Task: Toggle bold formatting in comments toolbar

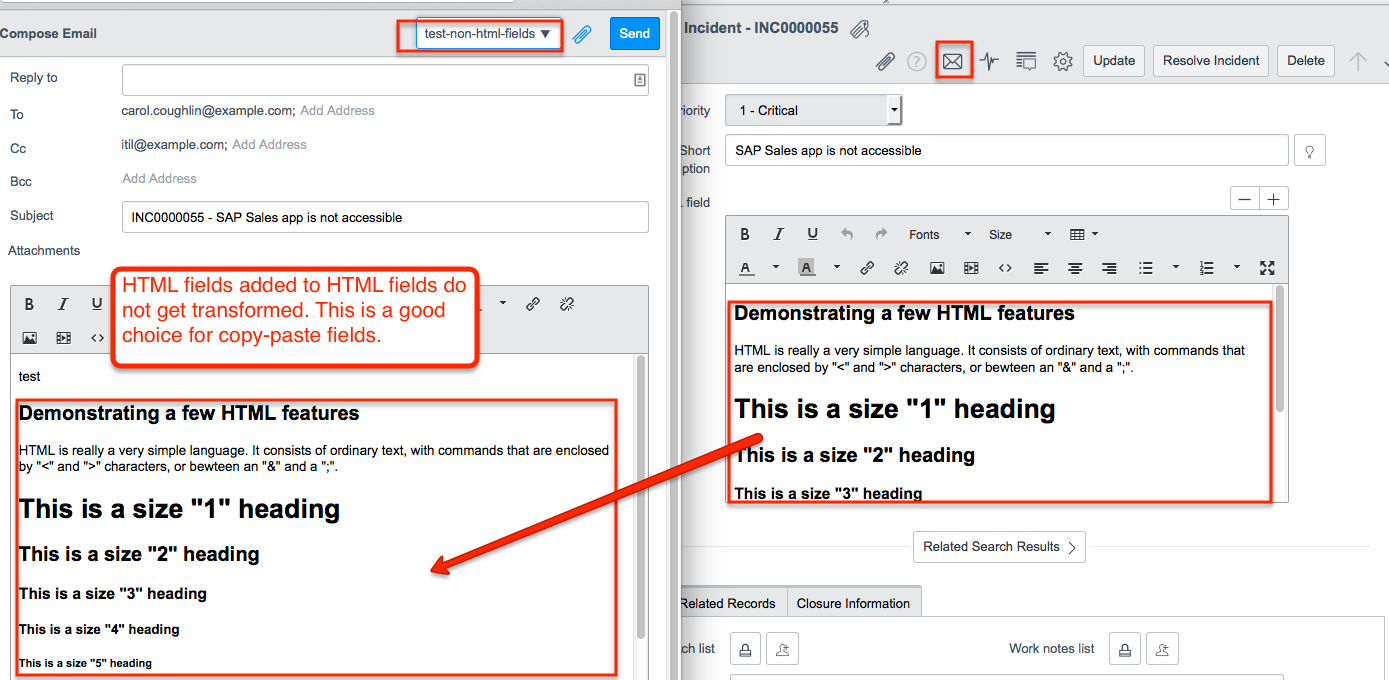Action: point(744,233)
